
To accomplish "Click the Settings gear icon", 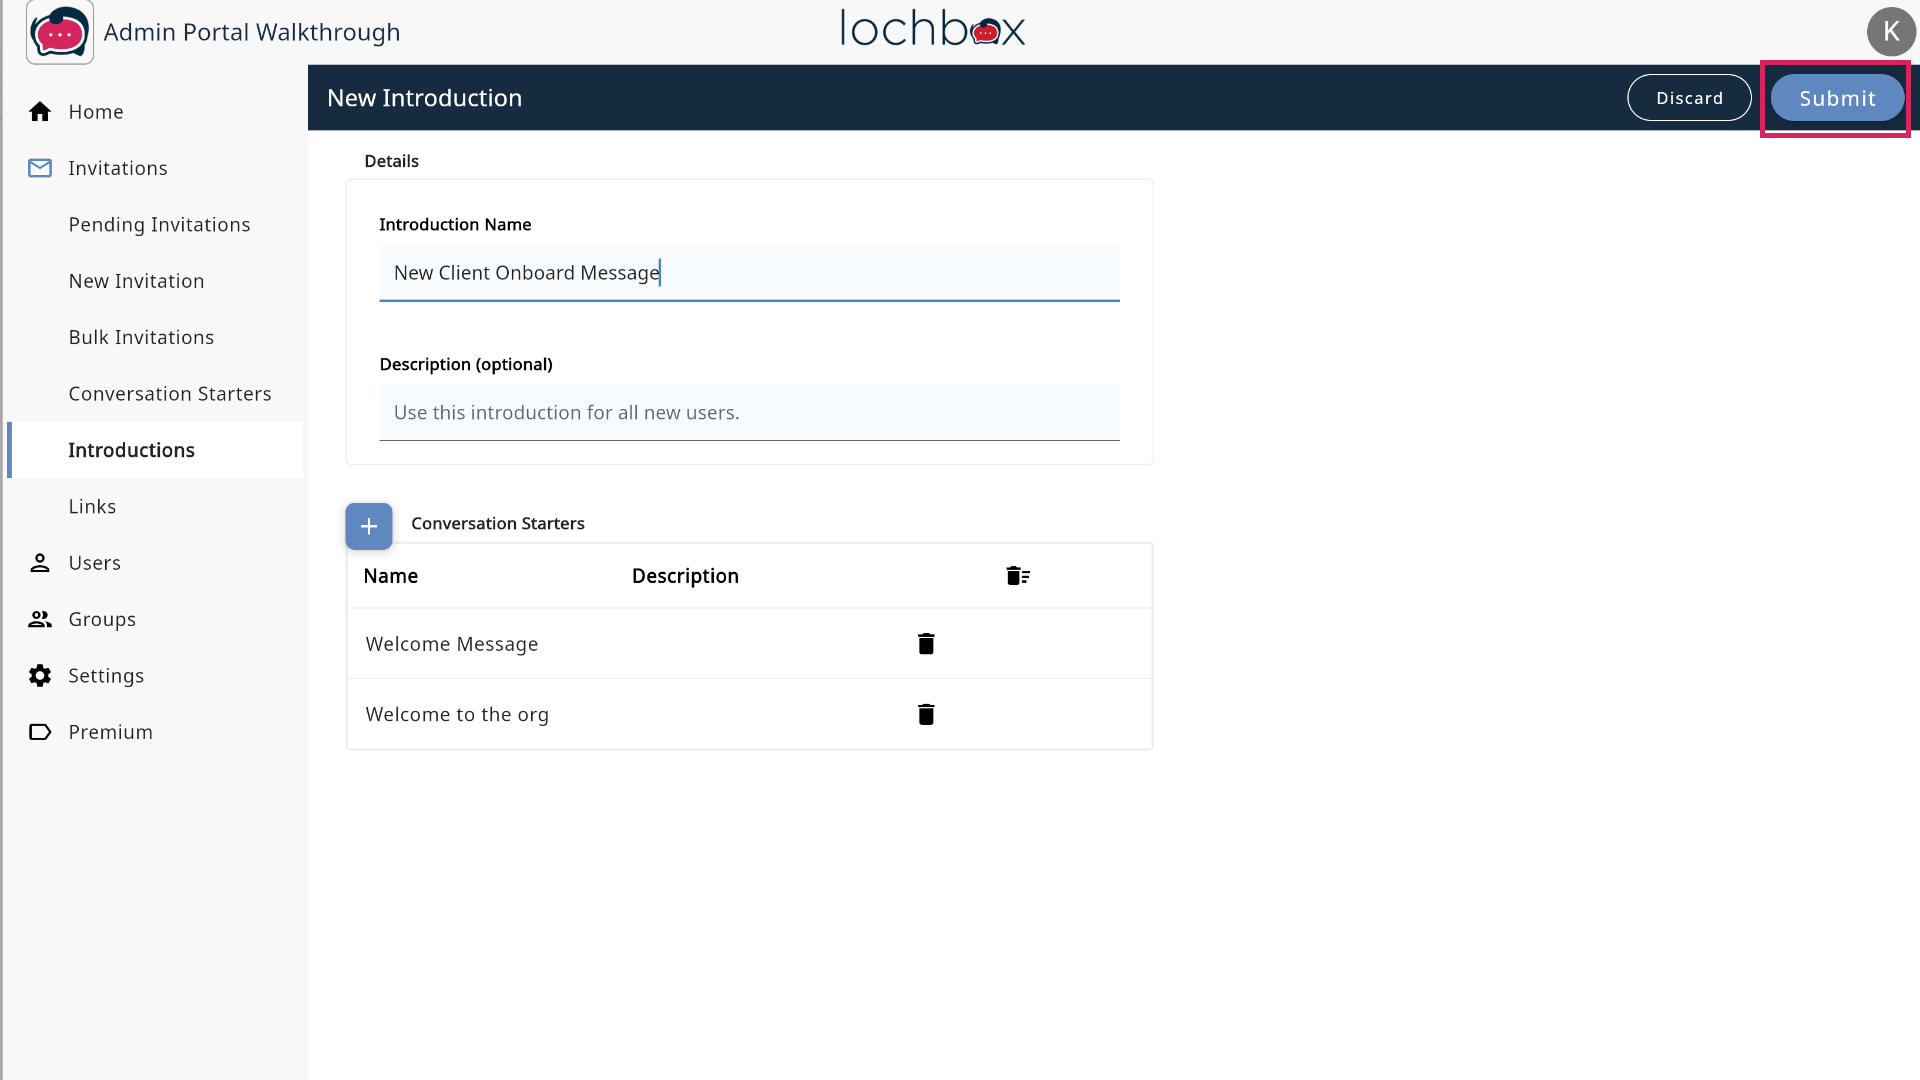I will pyautogui.click(x=40, y=676).
